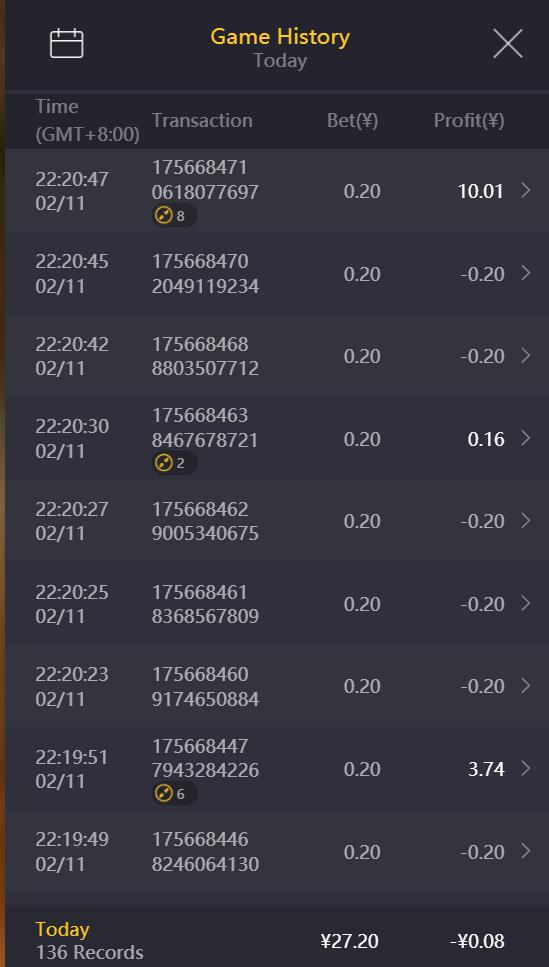
Task: Expand the 22:19:49 record chevron
Action: (526, 852)
